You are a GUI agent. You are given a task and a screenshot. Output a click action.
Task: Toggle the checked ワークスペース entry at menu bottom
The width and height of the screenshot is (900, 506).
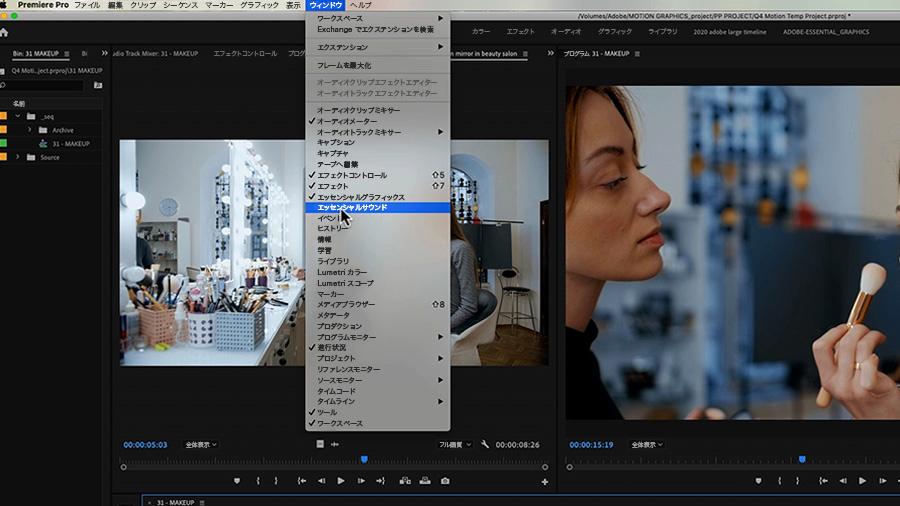(x=378, y=423)
